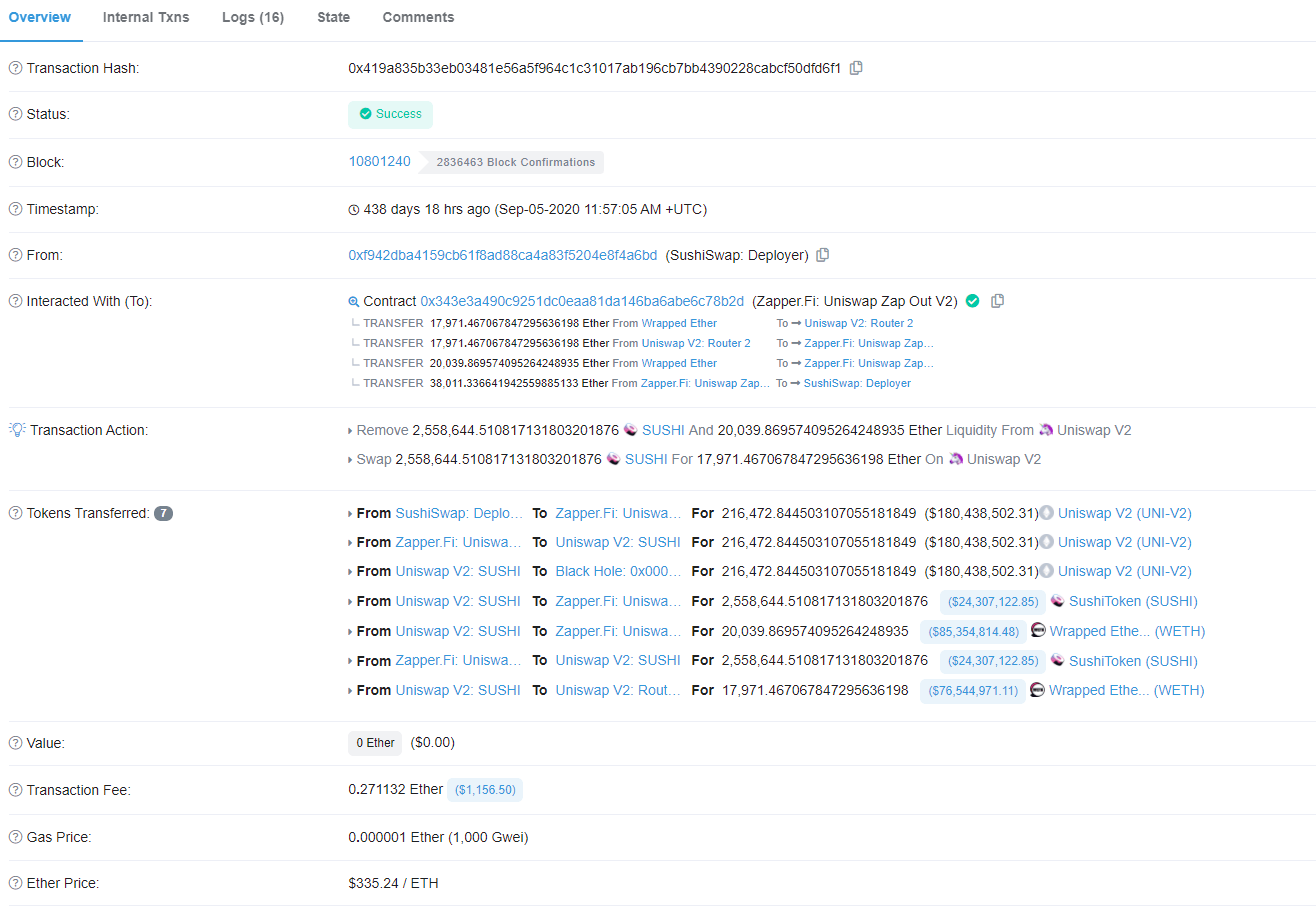Click the help icon beside Gas Price
Screen dimensions: 1316x907
(15, 837)
